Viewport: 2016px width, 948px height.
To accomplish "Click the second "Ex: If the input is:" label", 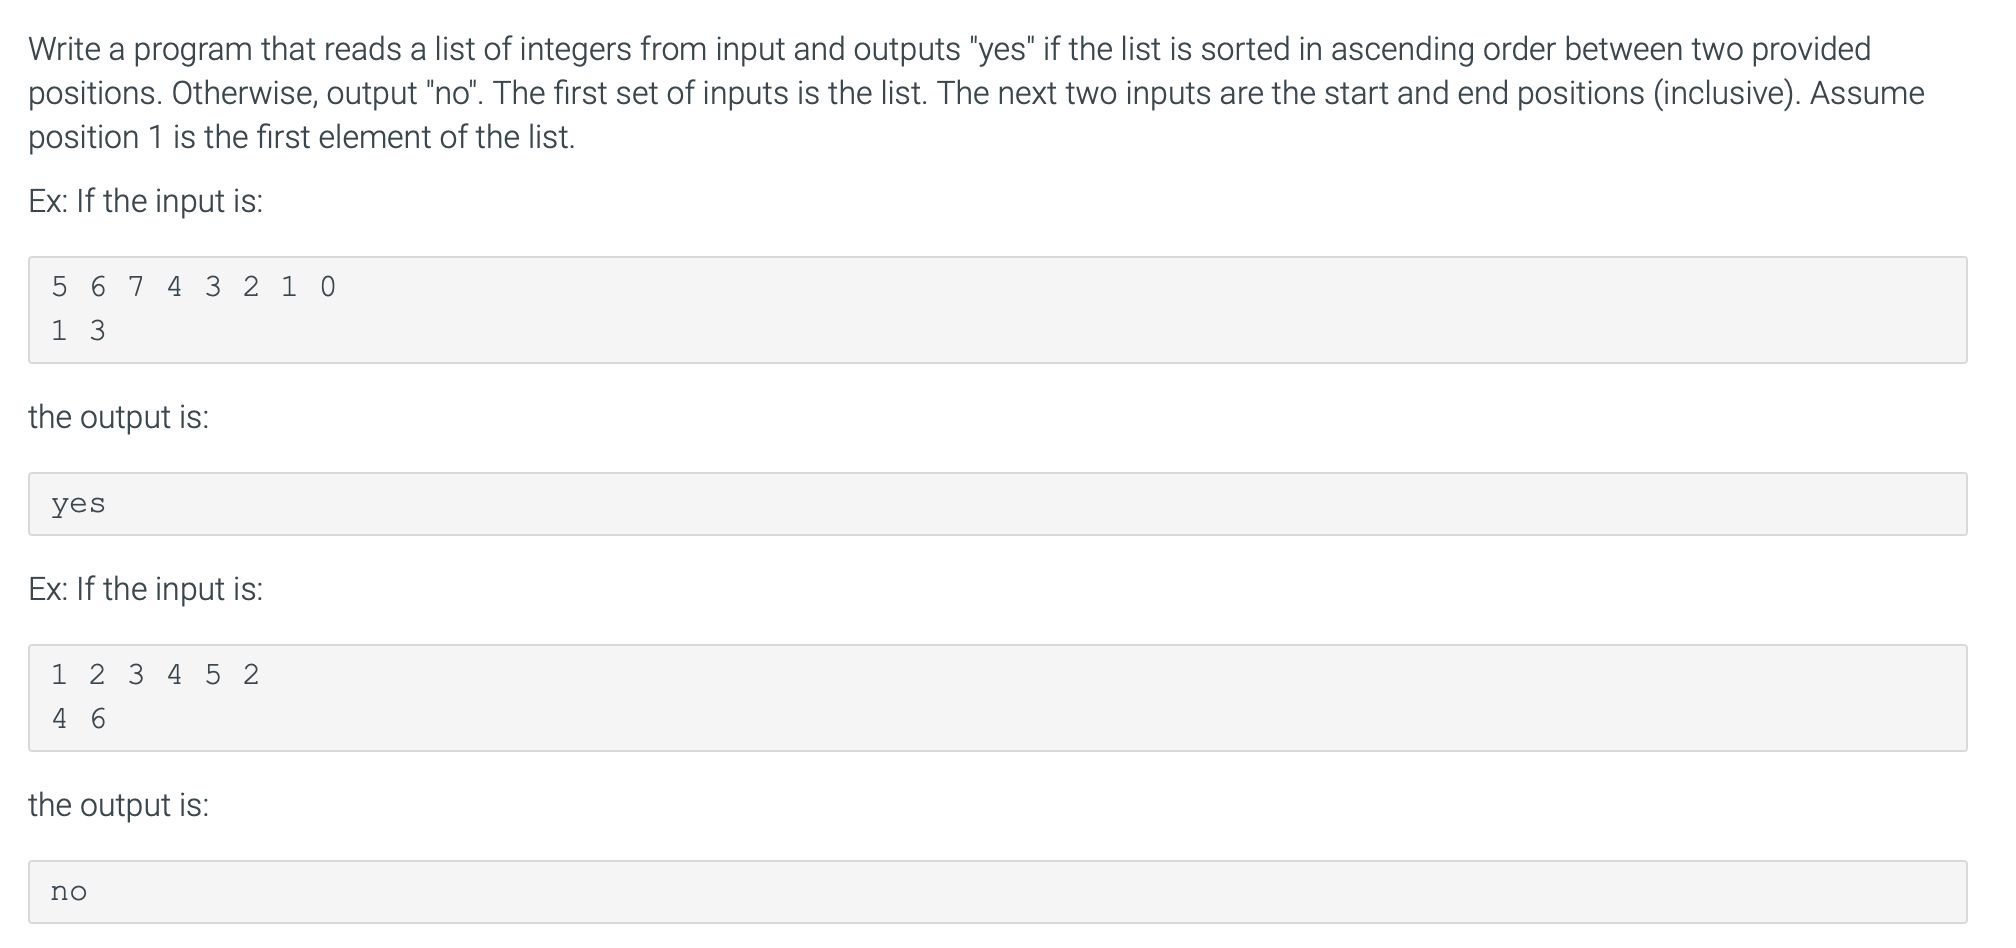I will 146,589.
